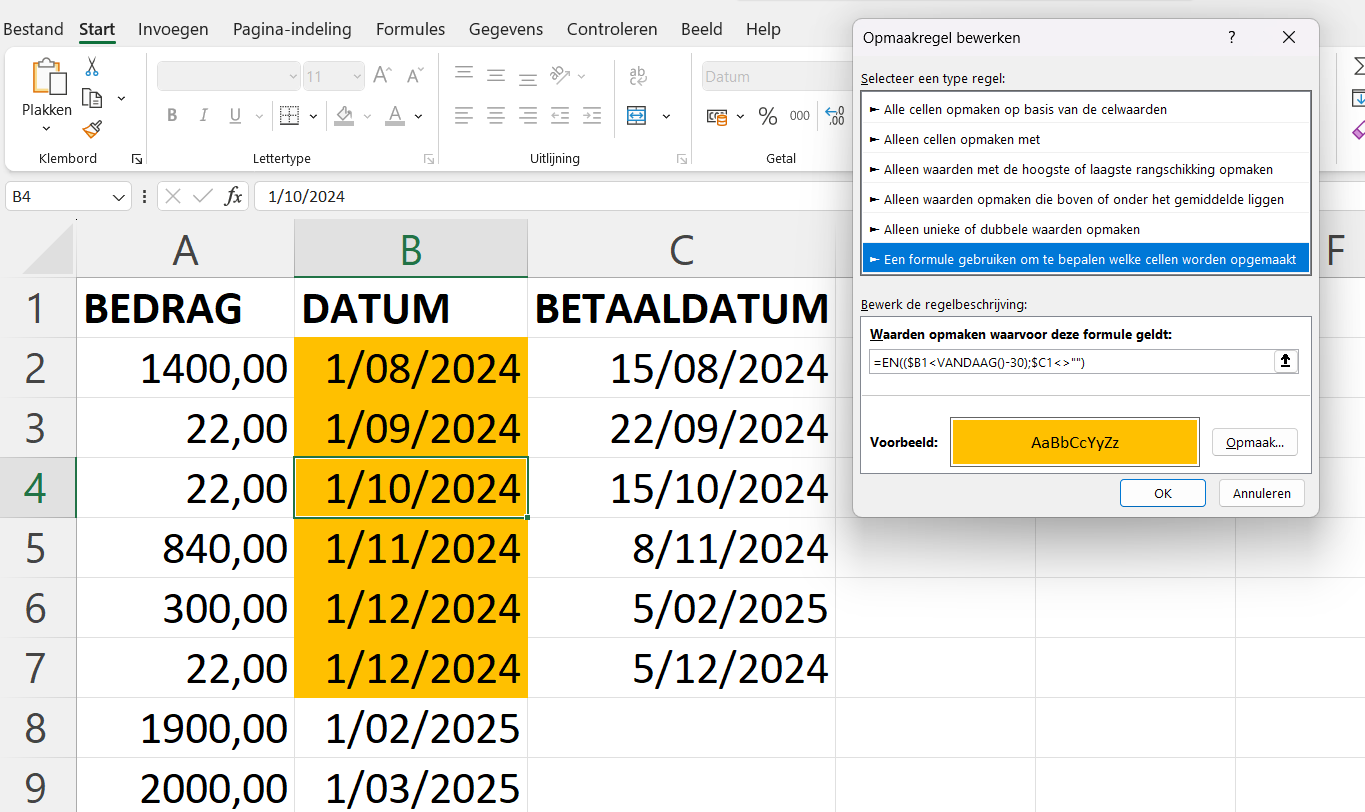Click the Wrap Text icon
The width and height of the screenshot is (1365, 812).
pos(637,76)
